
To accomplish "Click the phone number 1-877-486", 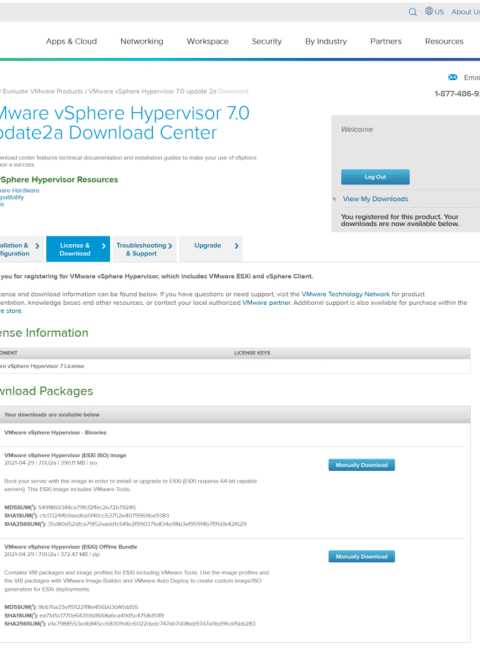I will (x=457, y=94).
